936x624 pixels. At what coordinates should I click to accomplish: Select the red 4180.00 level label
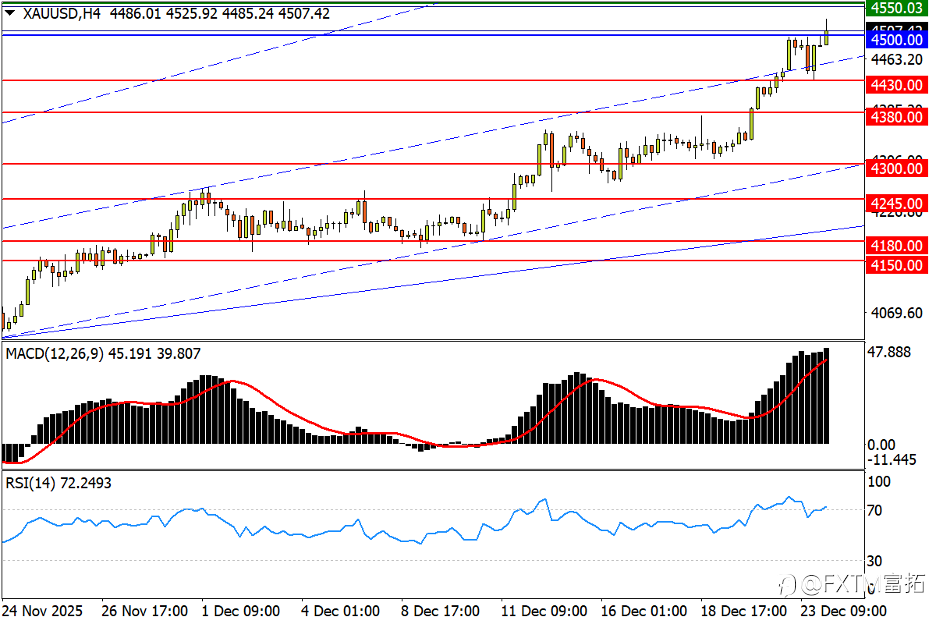pos(896,245)
